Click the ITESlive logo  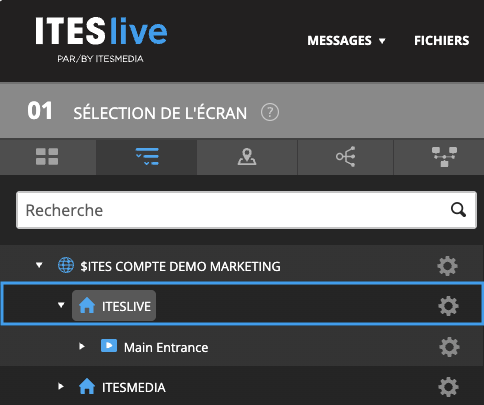point(101,39)
